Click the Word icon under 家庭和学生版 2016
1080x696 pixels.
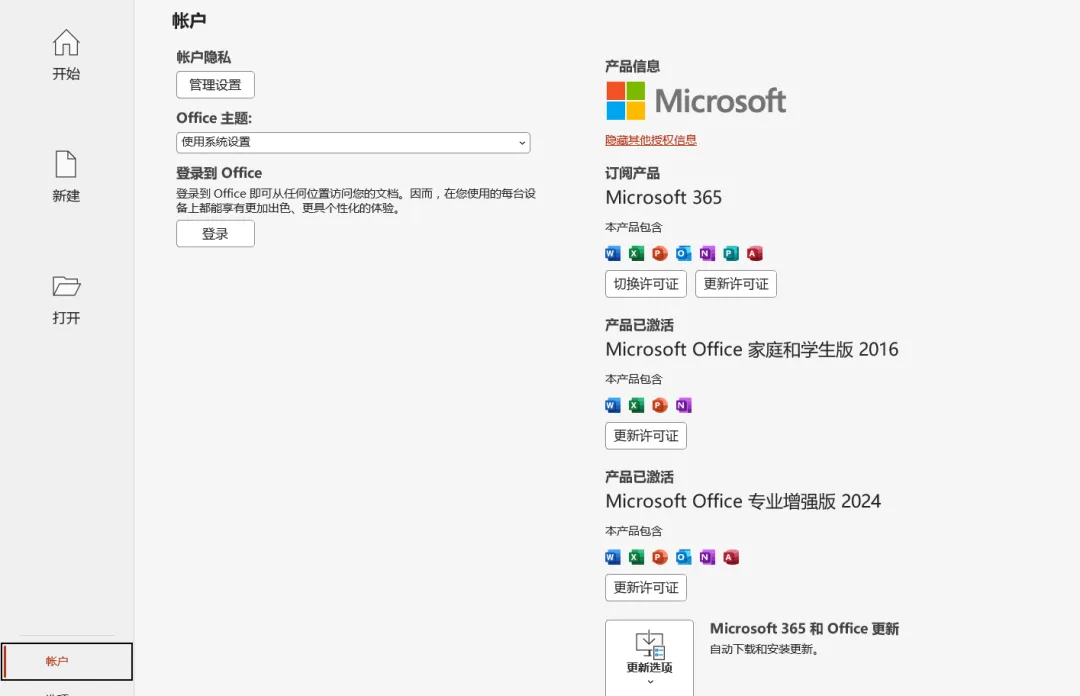612,405
